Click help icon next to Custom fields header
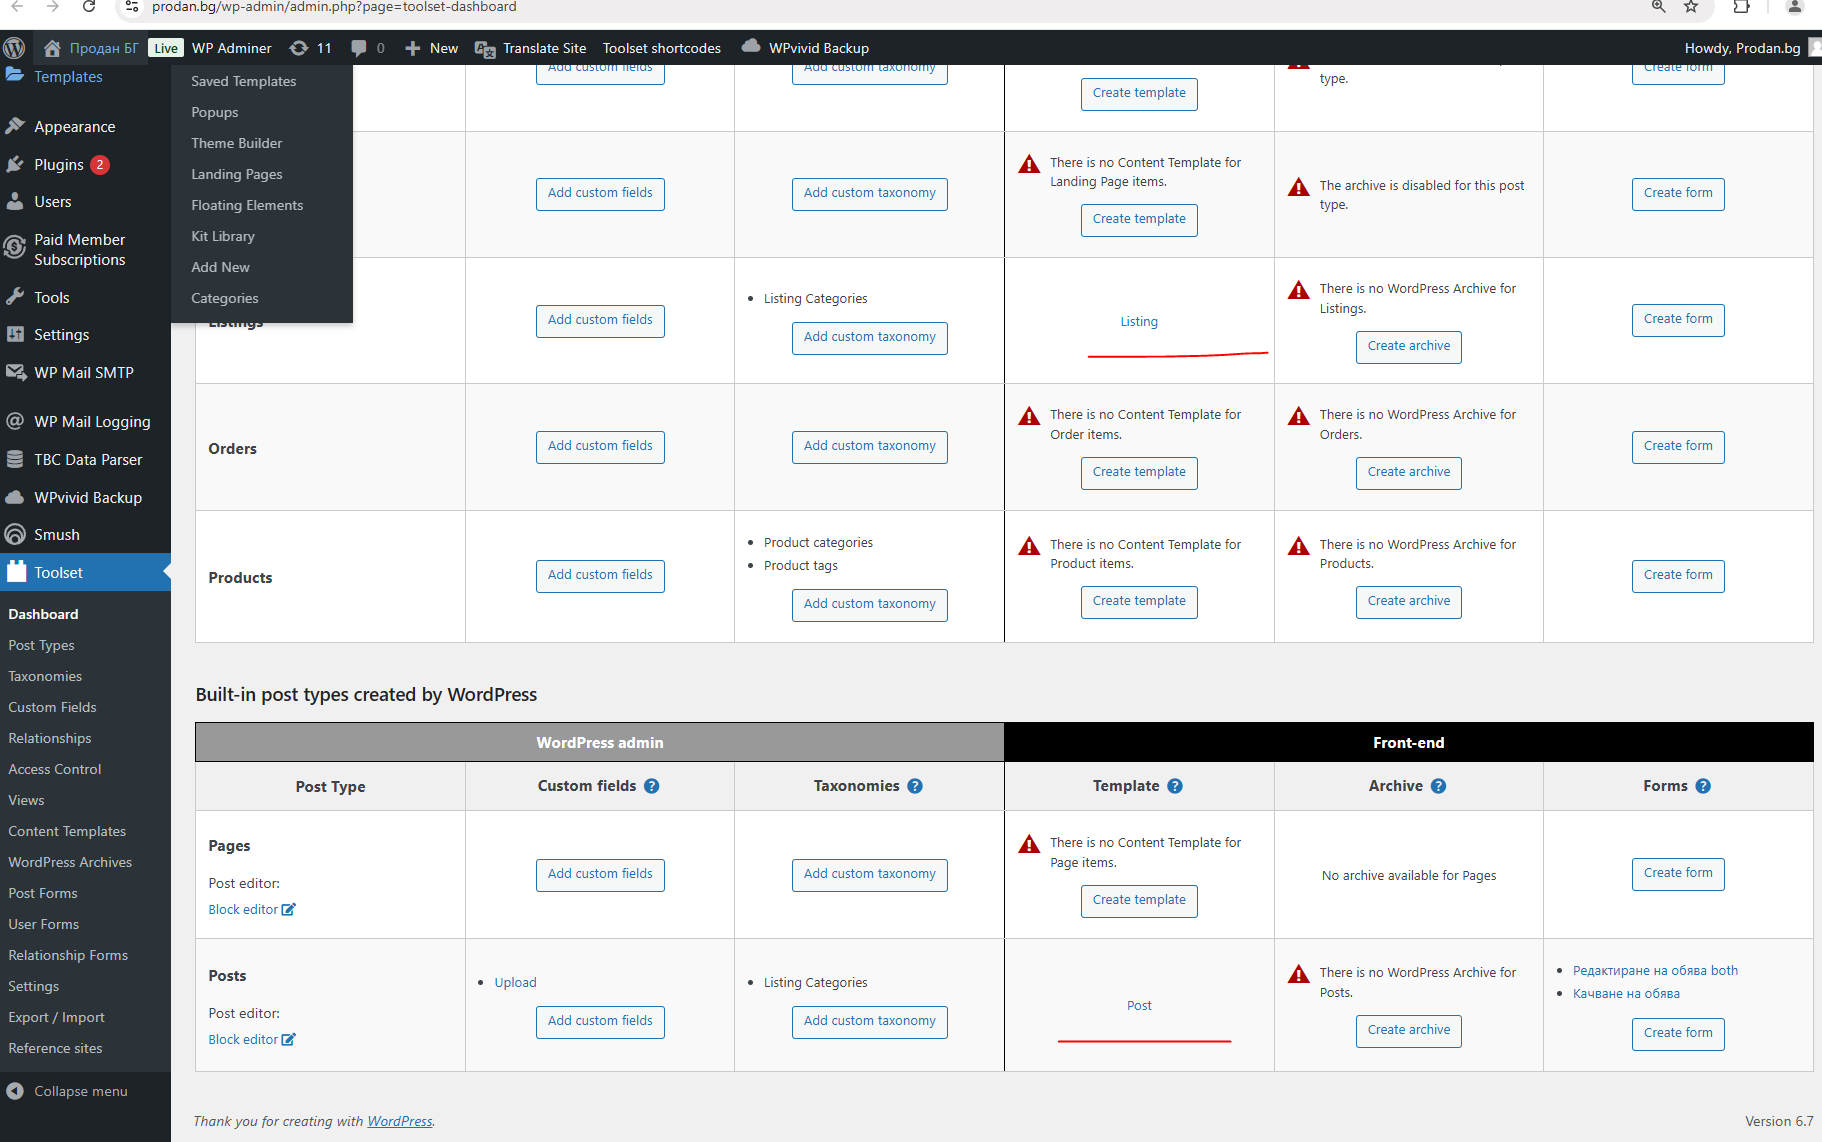 coord(652,786)
